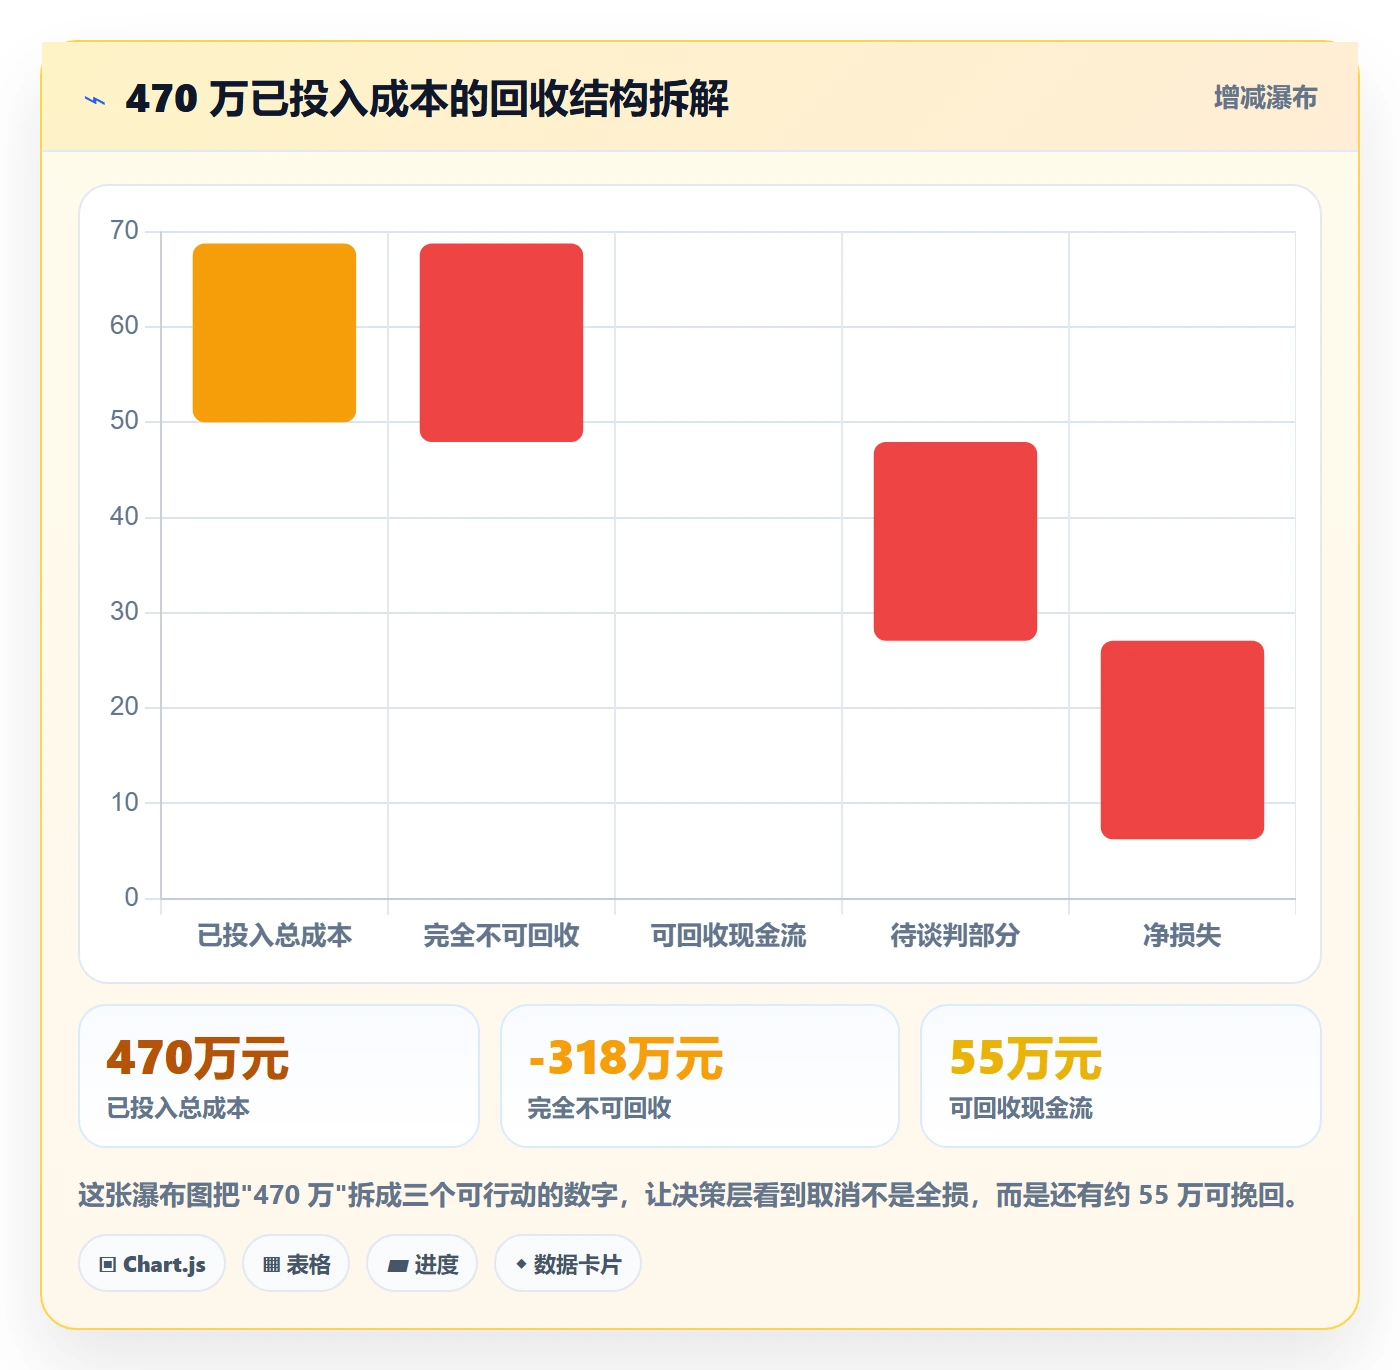Click the 已投入总成本 caption under 470万元
The width and height of the screenshot is (1400, 1370).
coord(178,1108)
